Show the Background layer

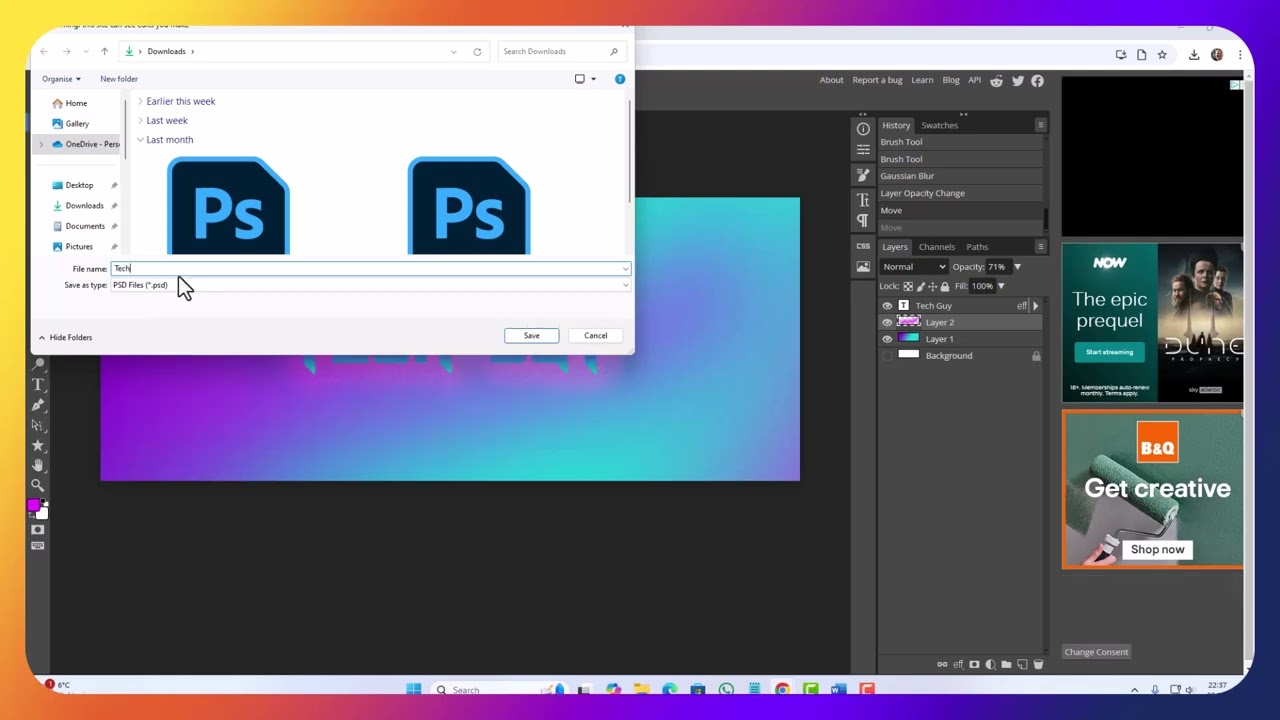pyautogui.click(x=887, y=356)
